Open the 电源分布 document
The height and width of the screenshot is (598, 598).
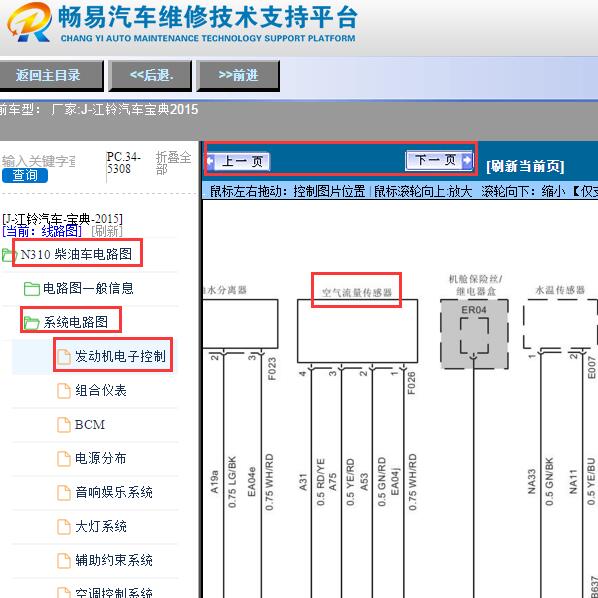pyautogui.click(x=101, y=458)
